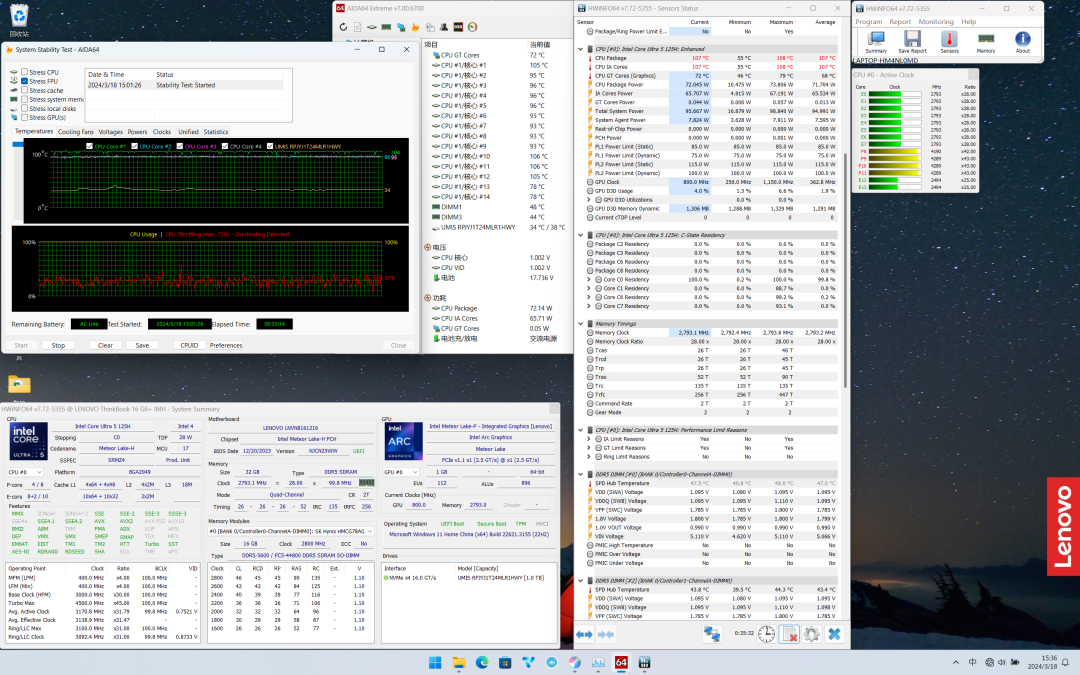
Task: Open the CPU #0 selector dropdown
Action: (25, 472)
